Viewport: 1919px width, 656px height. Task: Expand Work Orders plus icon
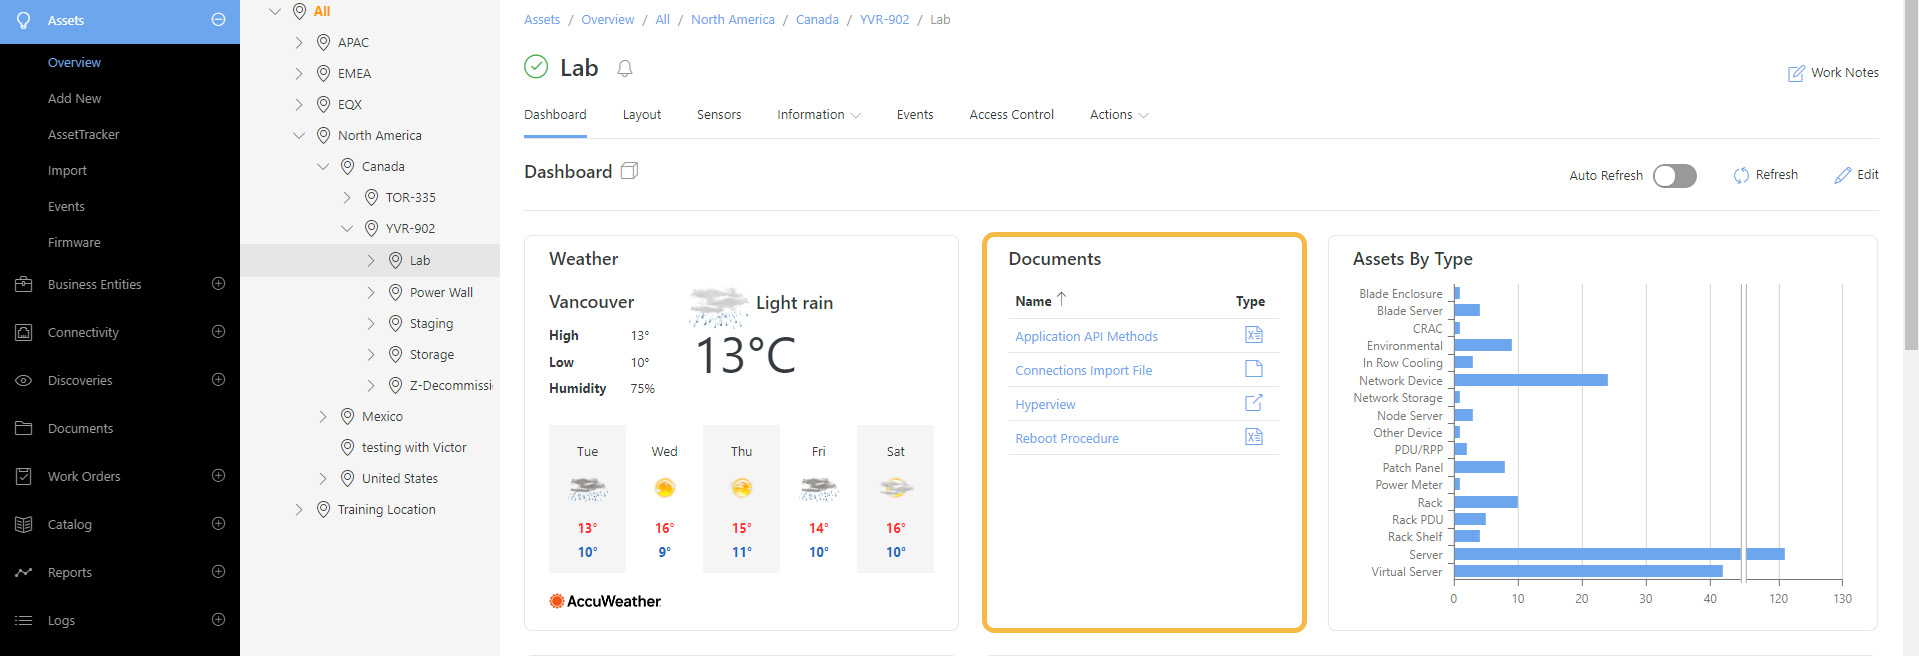pos(218,476)
